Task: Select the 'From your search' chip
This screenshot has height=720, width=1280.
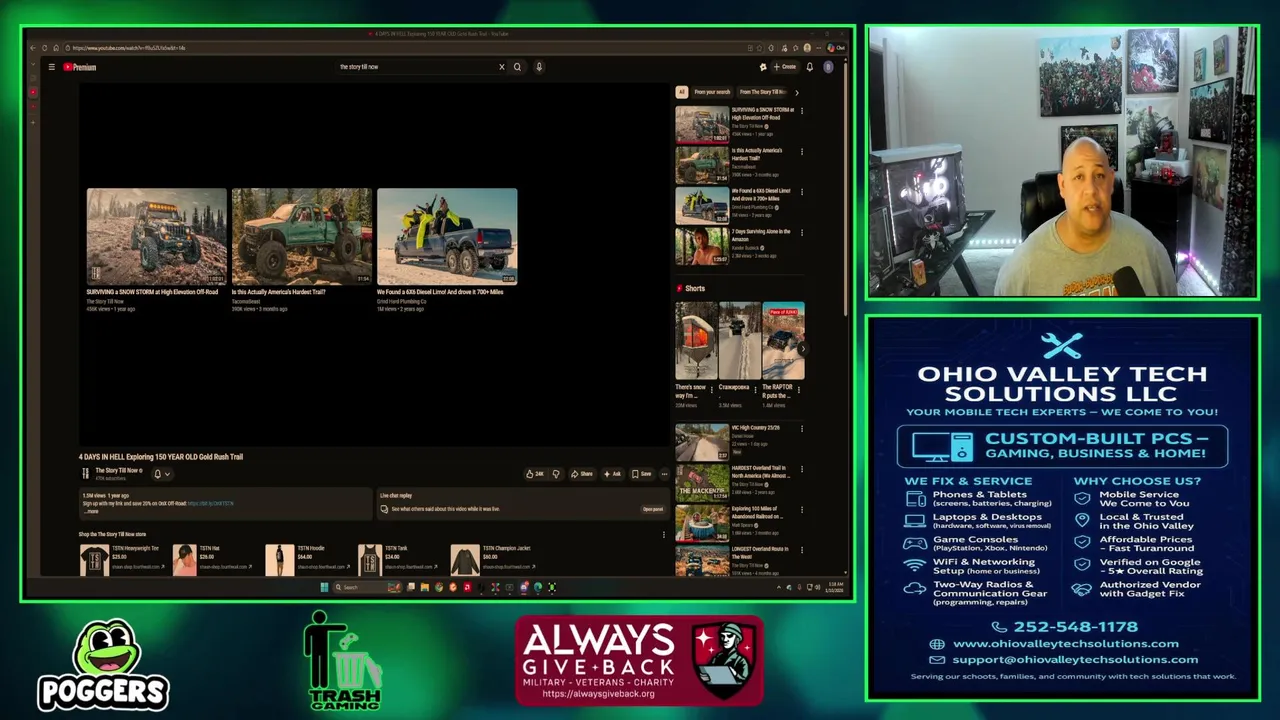Action: tap(712, 92)
